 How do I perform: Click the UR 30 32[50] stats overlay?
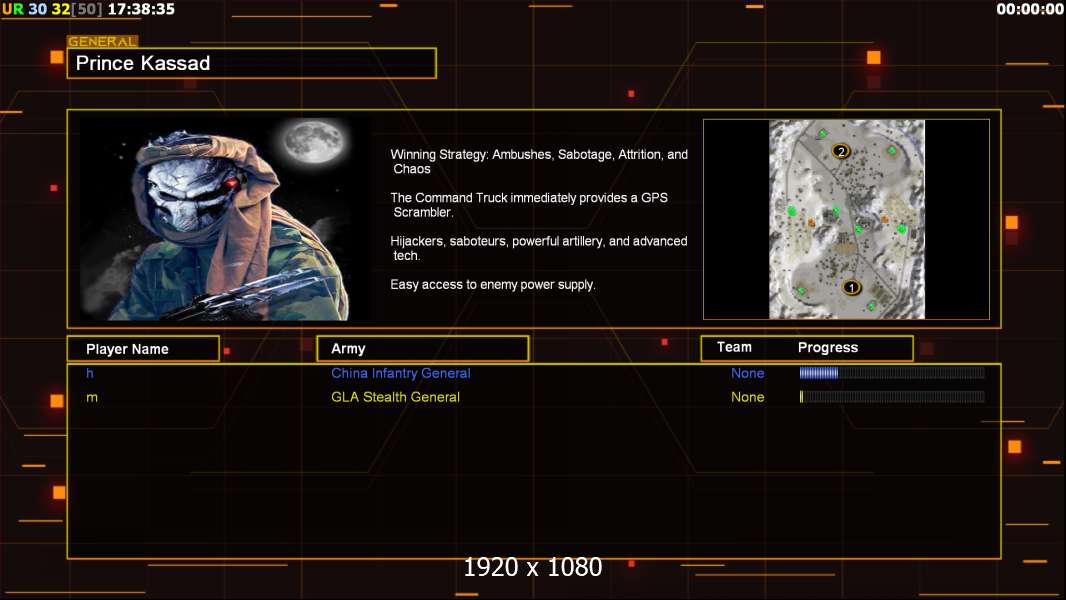pyautogui.click(x=52, y=9)
